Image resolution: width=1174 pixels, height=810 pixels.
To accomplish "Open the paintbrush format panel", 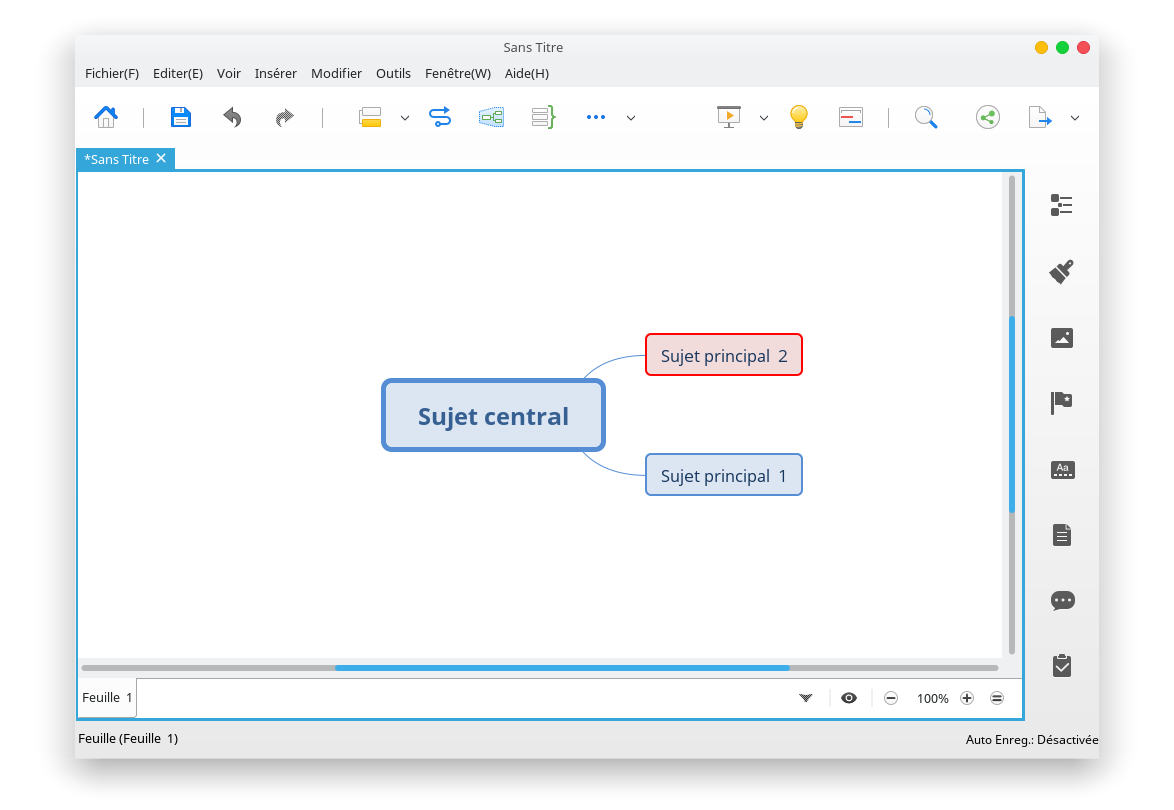I will pyautogui.click(x=1062, y=271).
